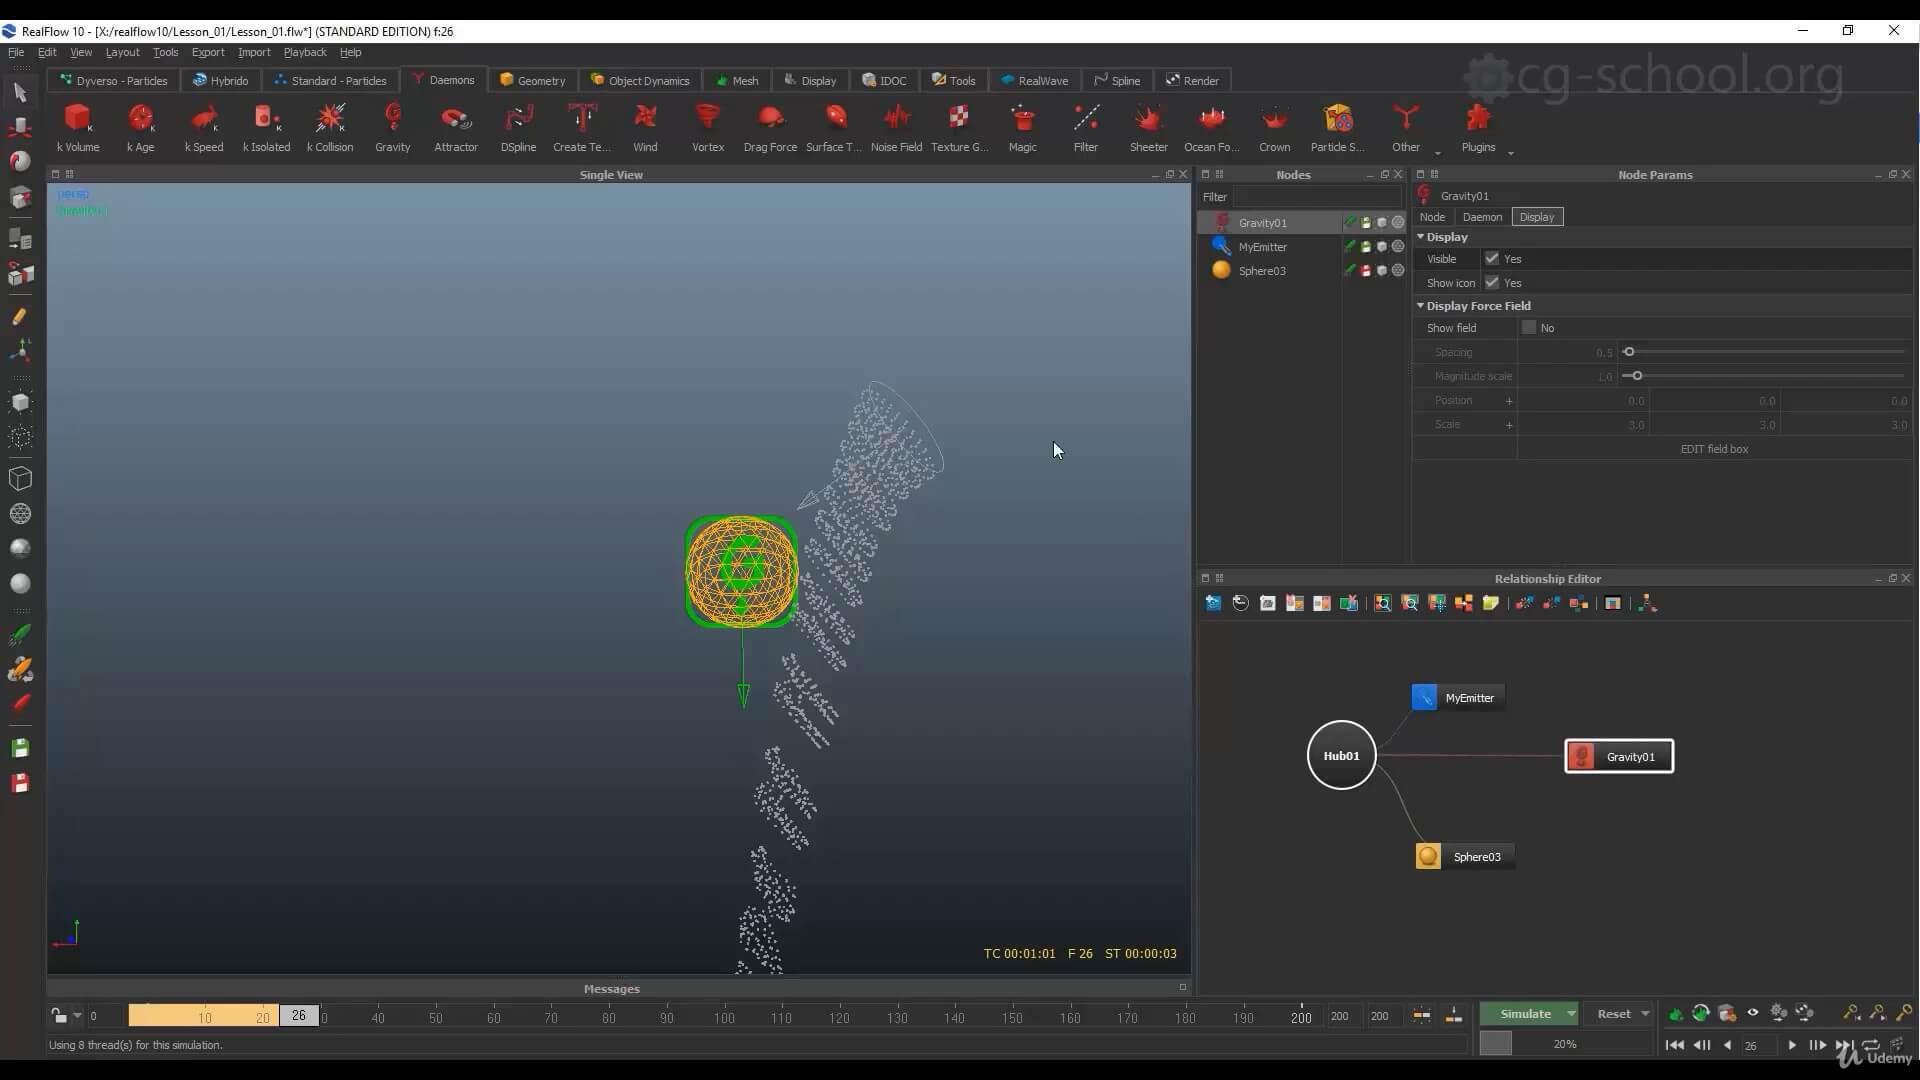Select the arrow selection tool in left sidebar
Screen dimensions: 1920x1080
point(20,93)
